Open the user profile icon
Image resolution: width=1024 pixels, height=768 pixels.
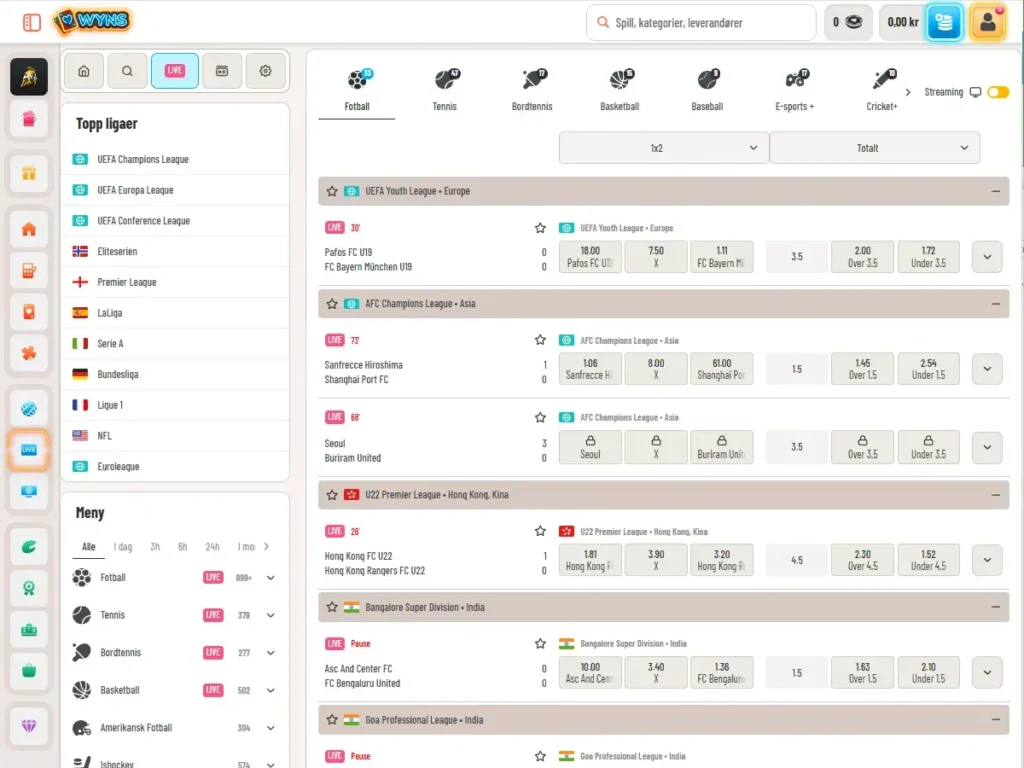(x=987, y=22)
